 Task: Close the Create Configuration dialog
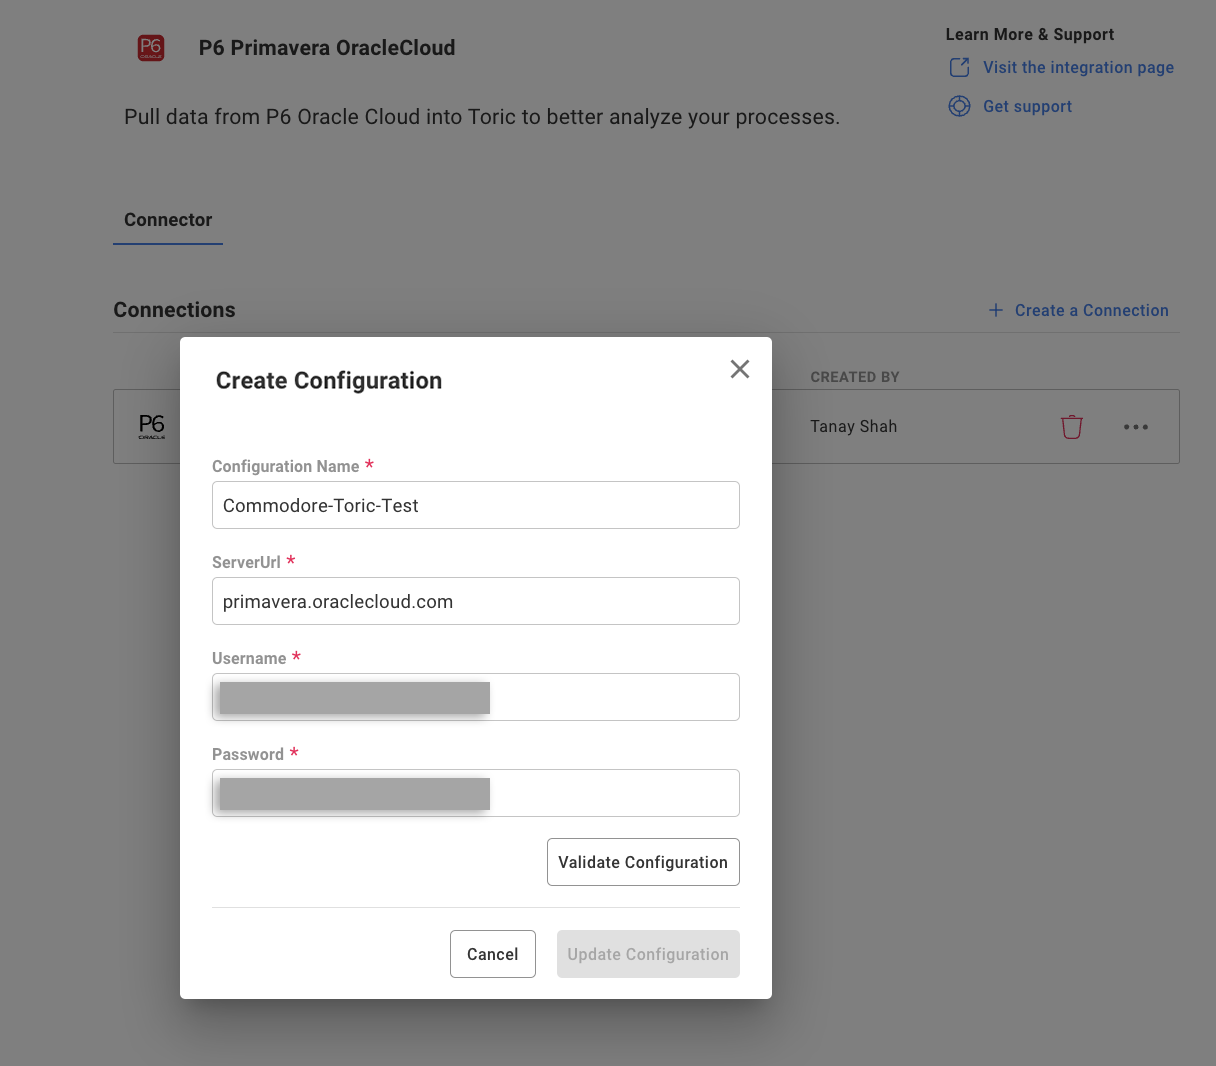pos(740,369)
